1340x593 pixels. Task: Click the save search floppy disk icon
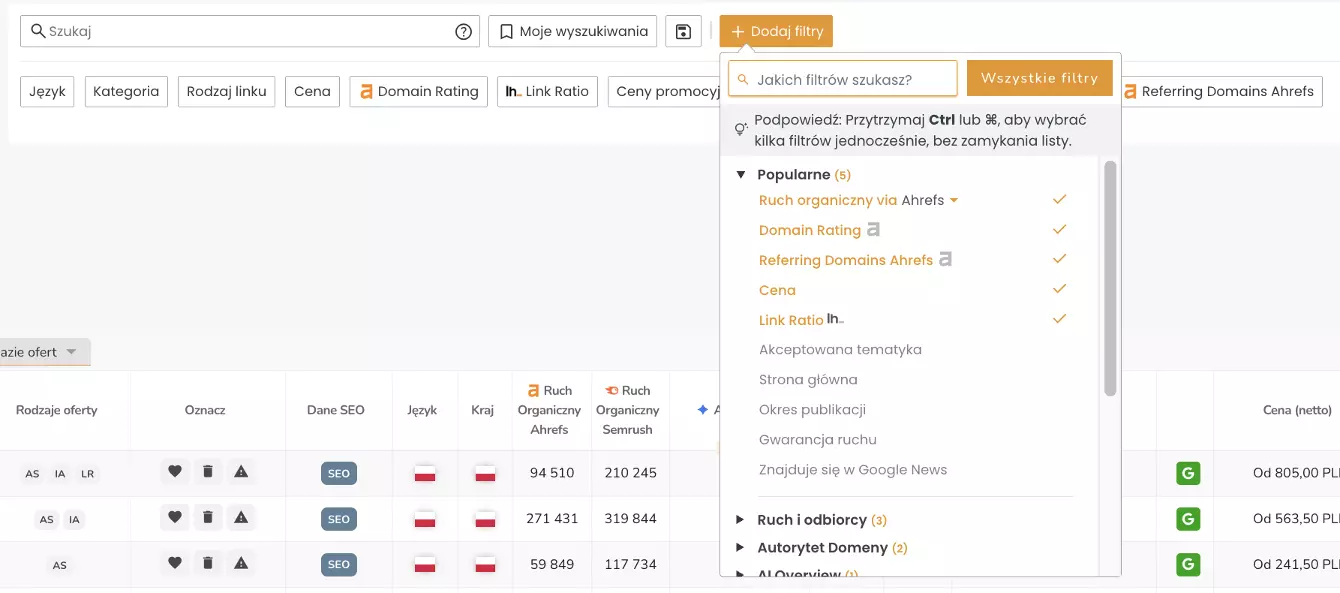(683, 31)
